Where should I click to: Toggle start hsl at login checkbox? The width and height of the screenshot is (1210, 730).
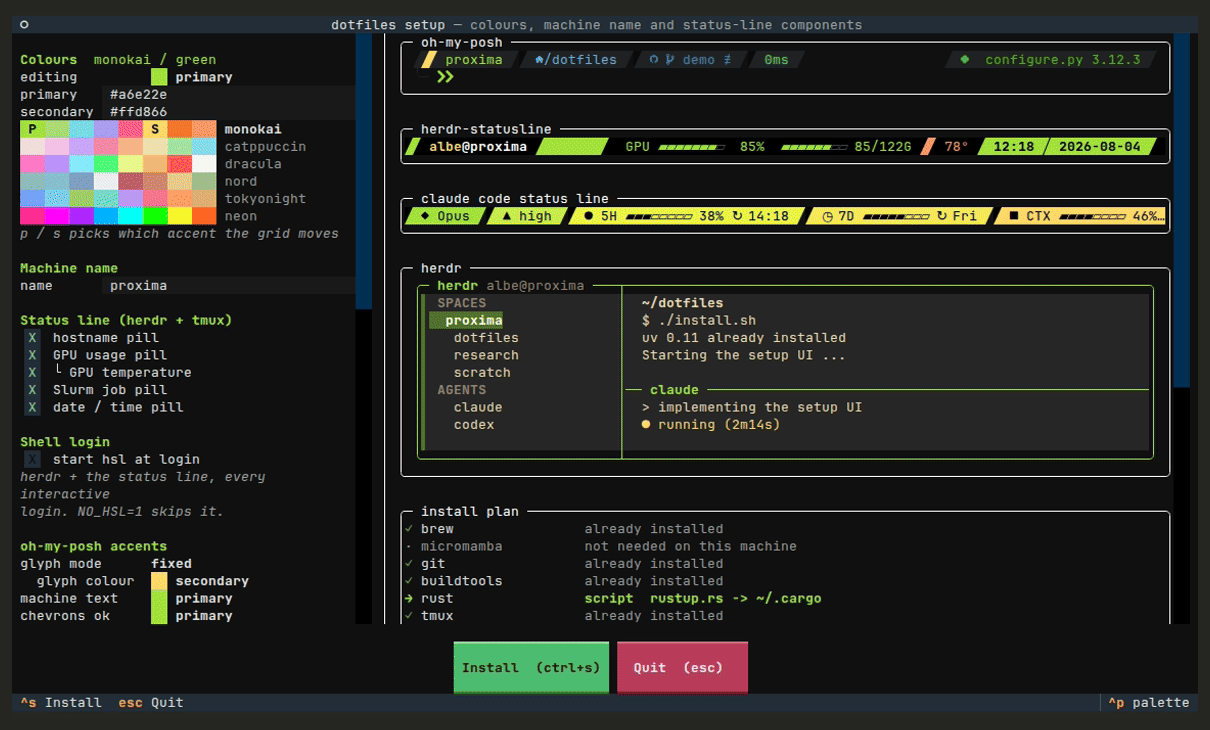click(32, 459)
